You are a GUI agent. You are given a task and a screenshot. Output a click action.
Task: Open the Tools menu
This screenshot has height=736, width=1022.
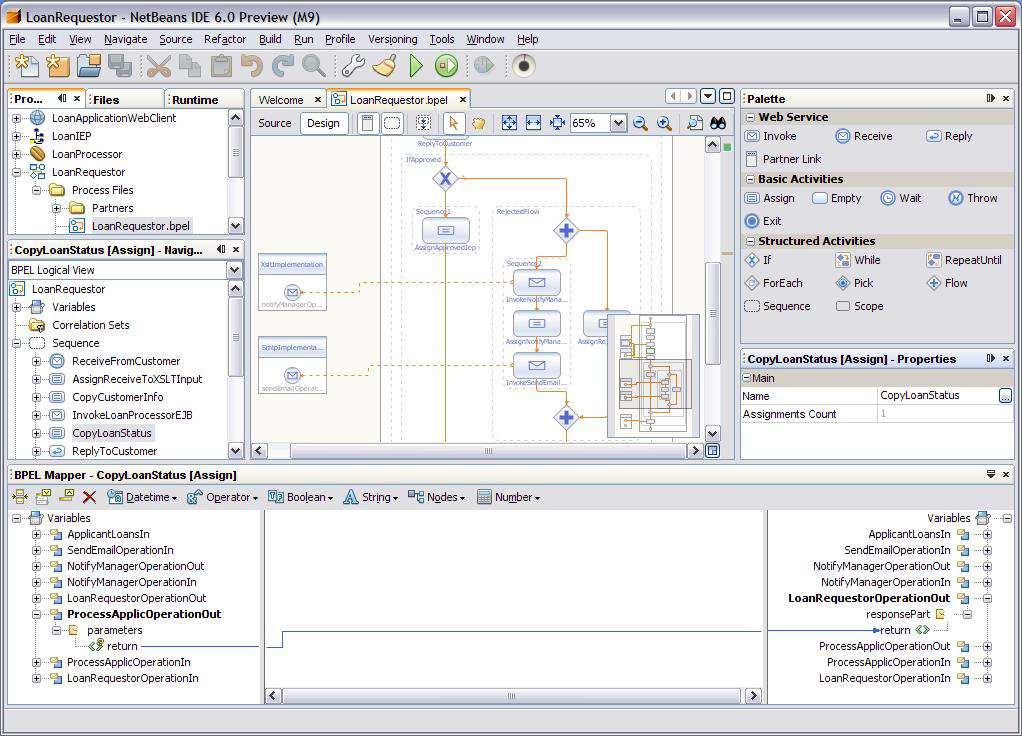442,39
